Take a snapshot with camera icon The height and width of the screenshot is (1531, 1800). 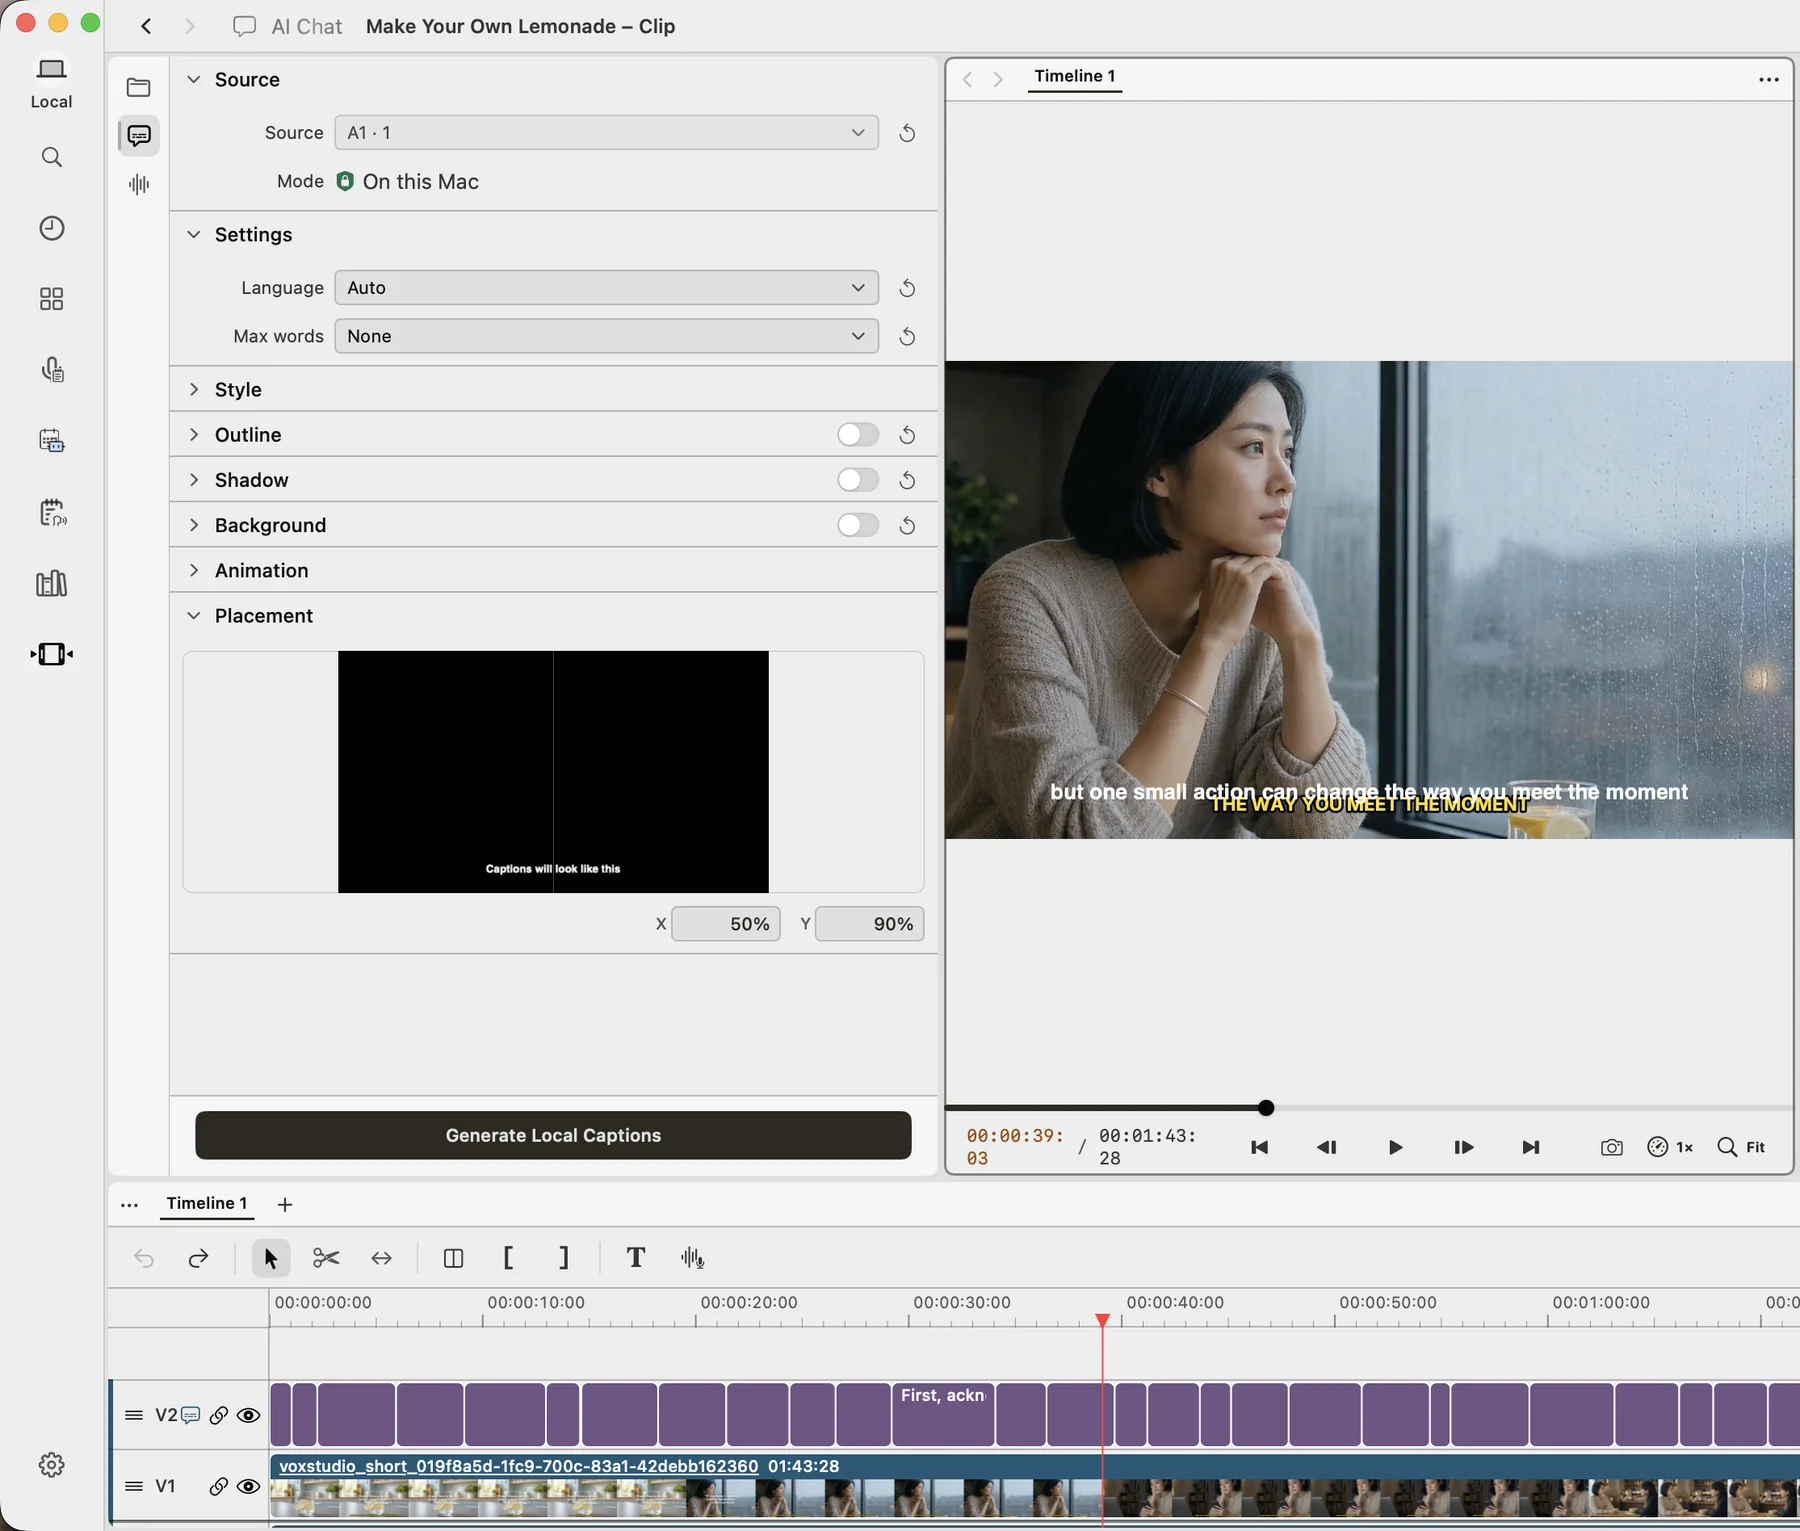(x=1611, y=1147)
